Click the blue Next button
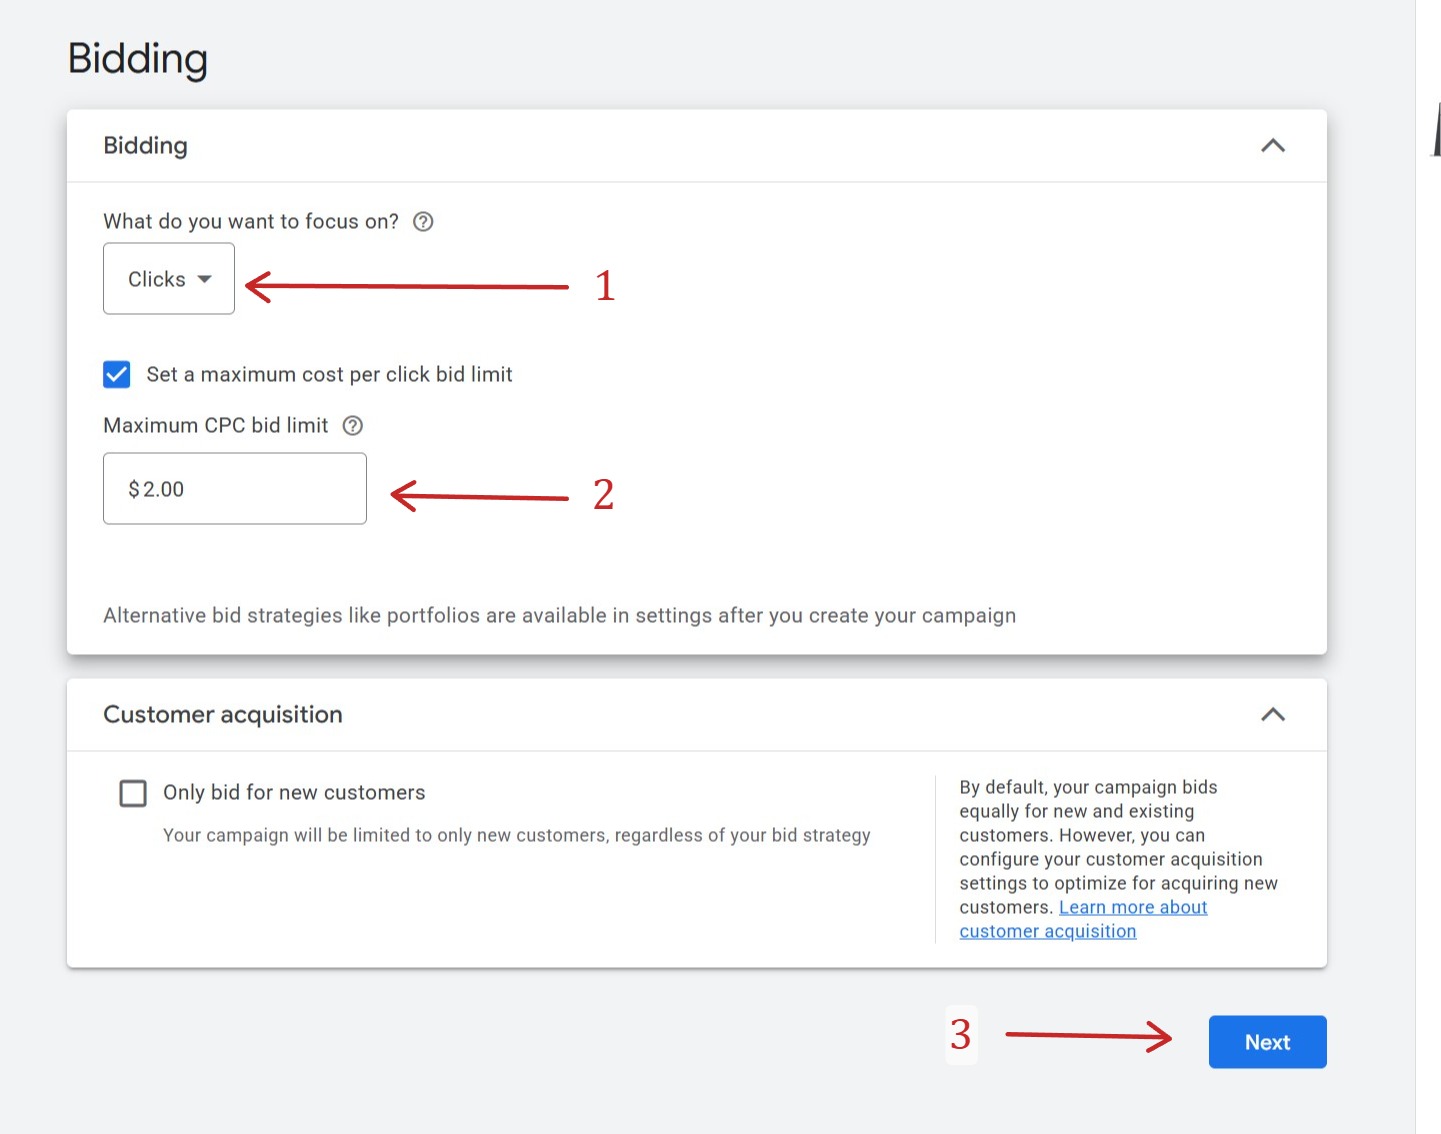 click(1268, 1042)
